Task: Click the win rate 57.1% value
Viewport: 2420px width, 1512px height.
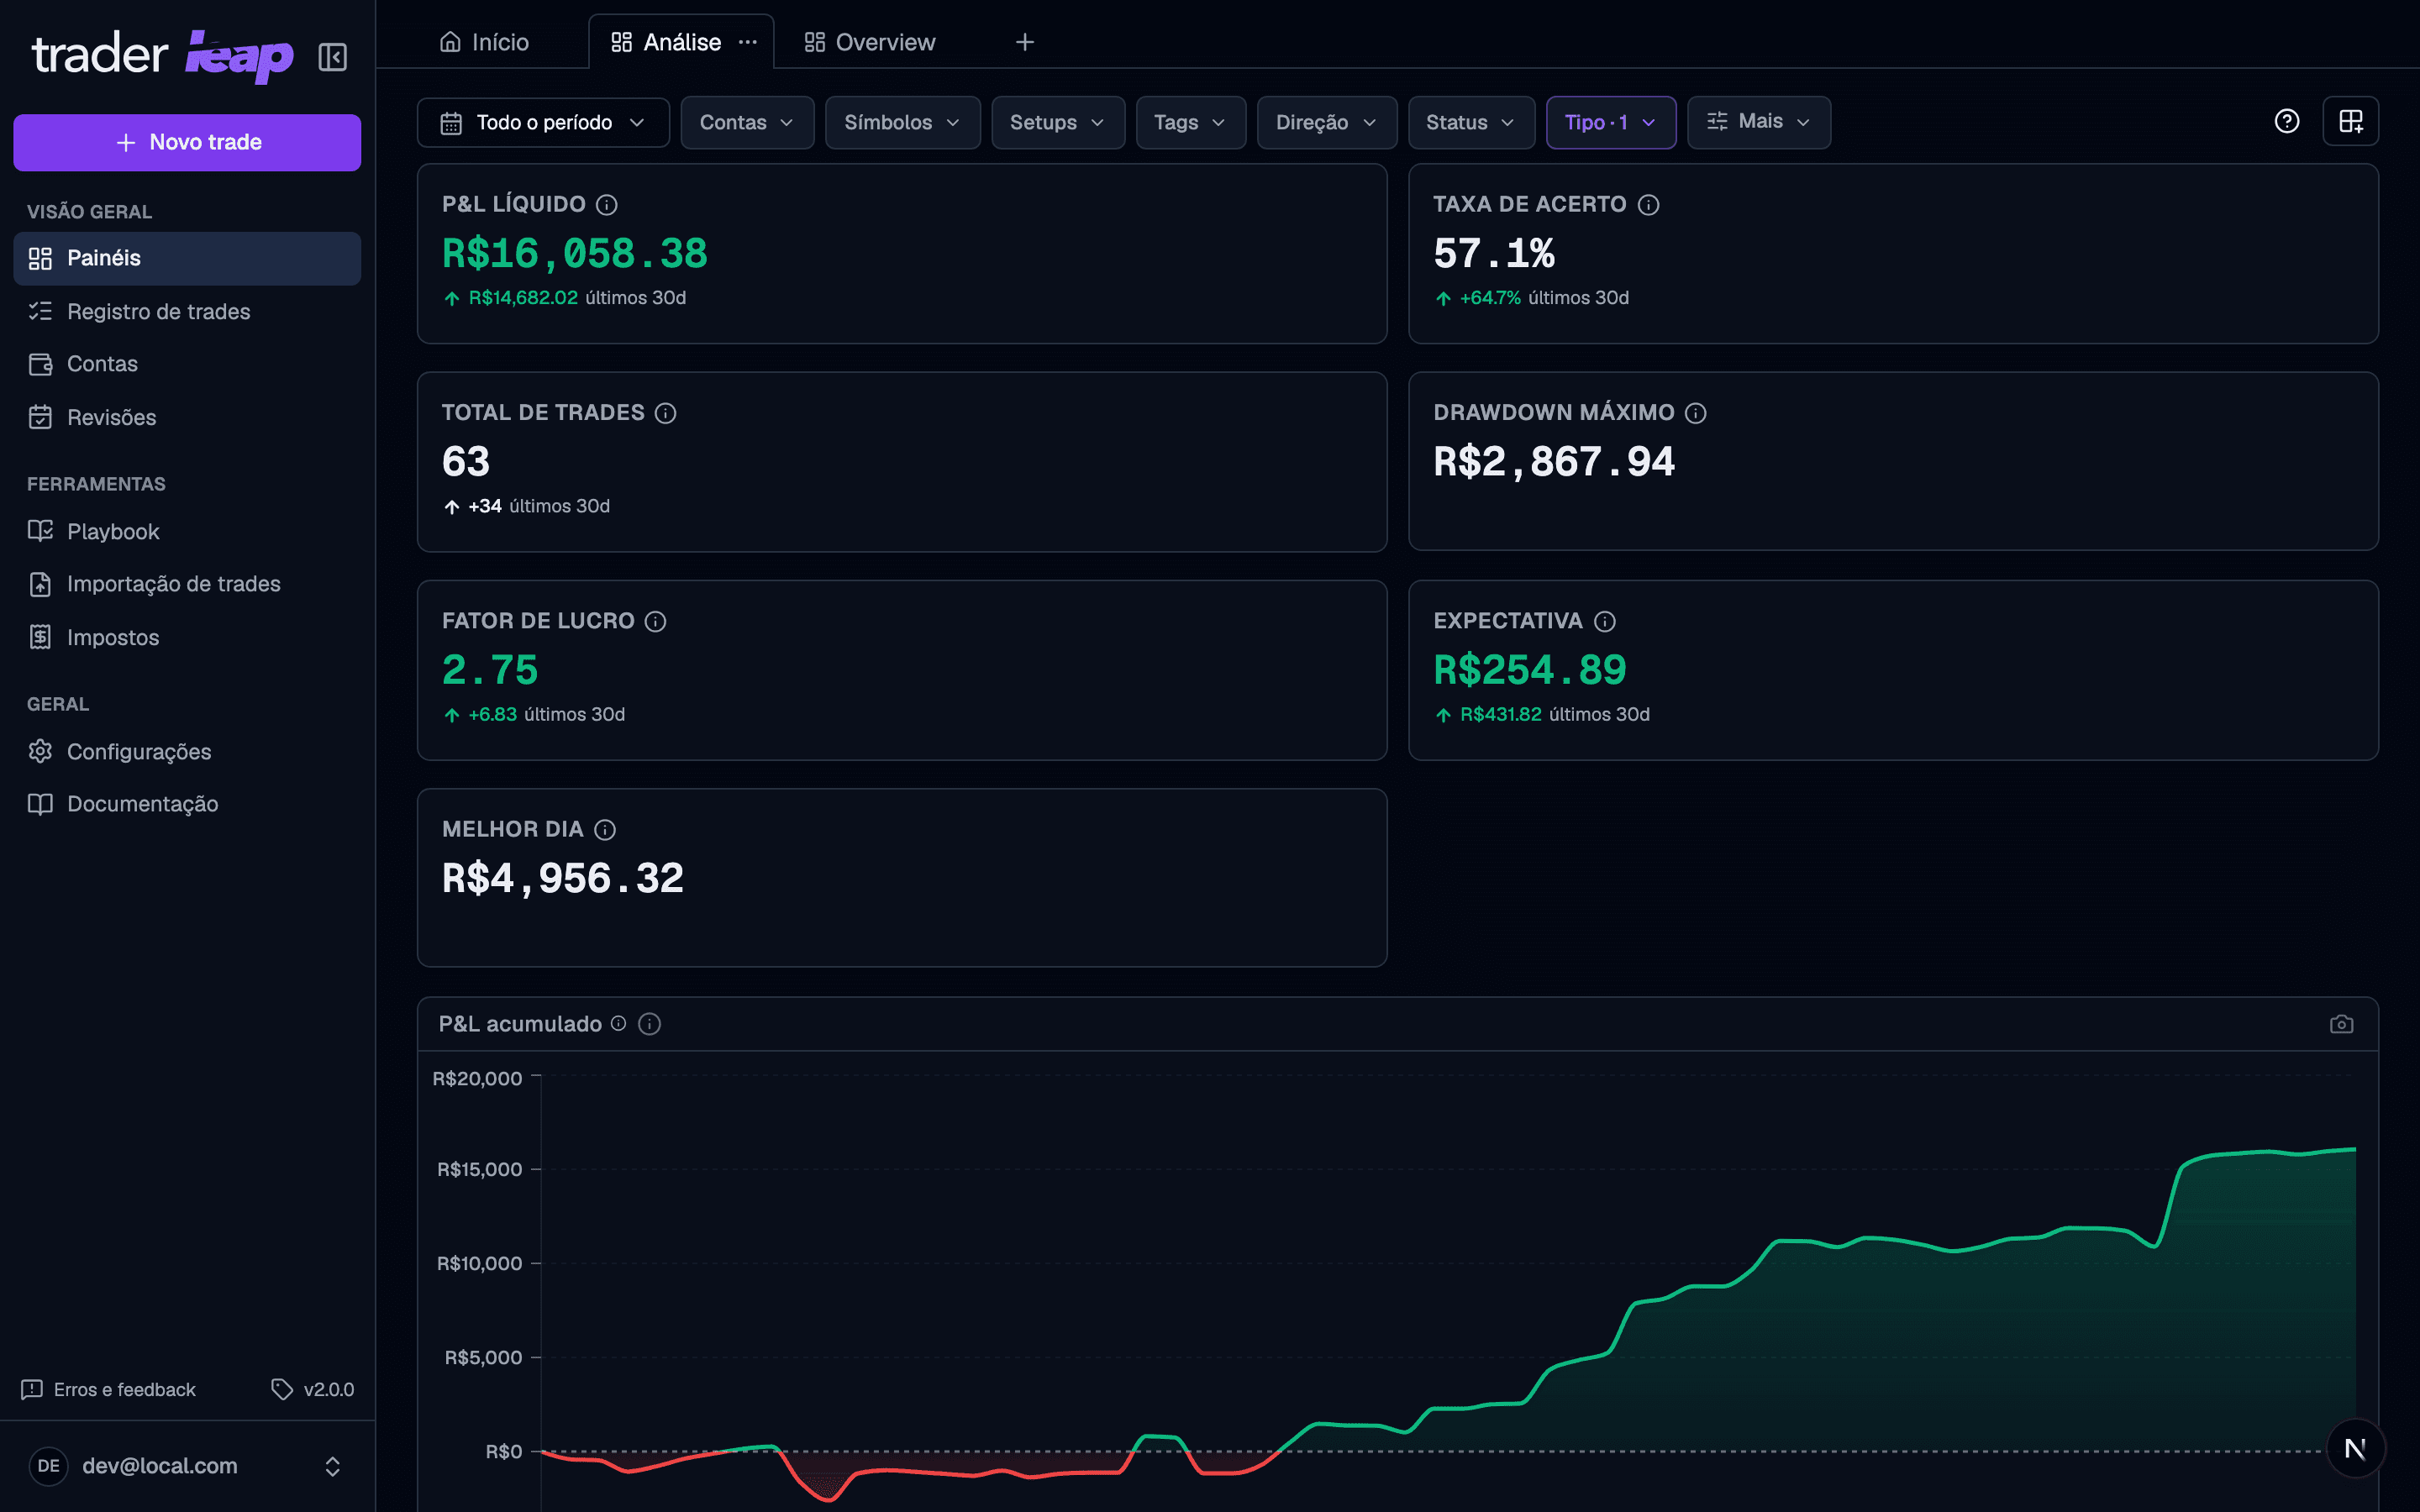Action: [x=1494, y=253]
